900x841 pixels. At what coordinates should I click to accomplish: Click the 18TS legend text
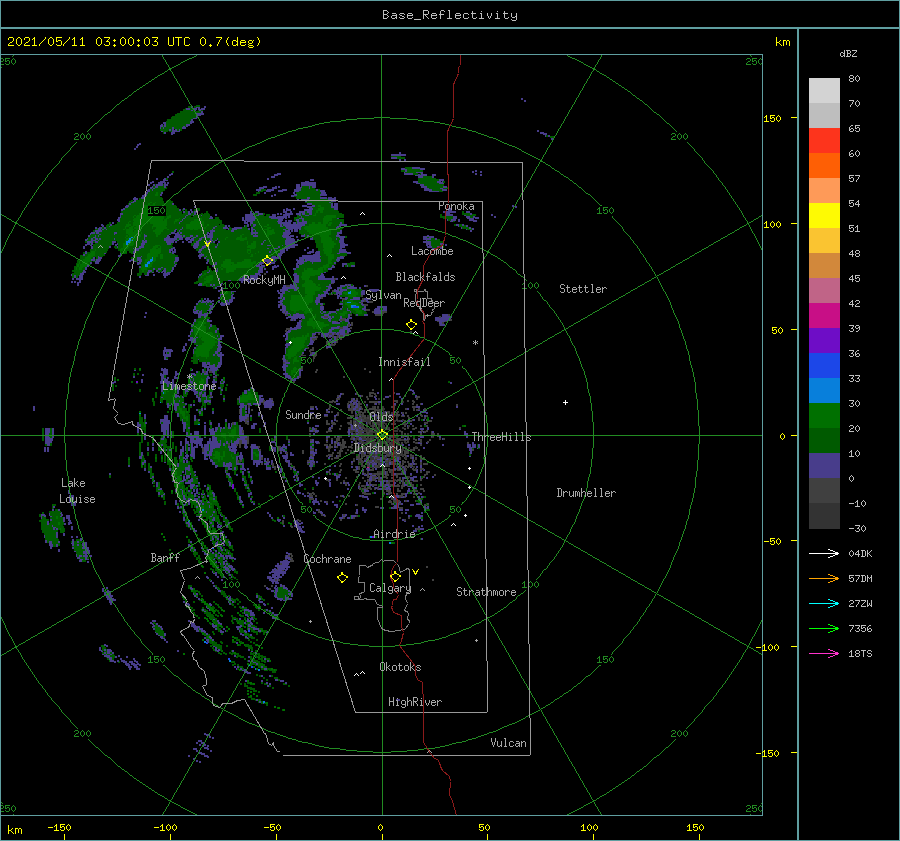click(x=860, y=653)
